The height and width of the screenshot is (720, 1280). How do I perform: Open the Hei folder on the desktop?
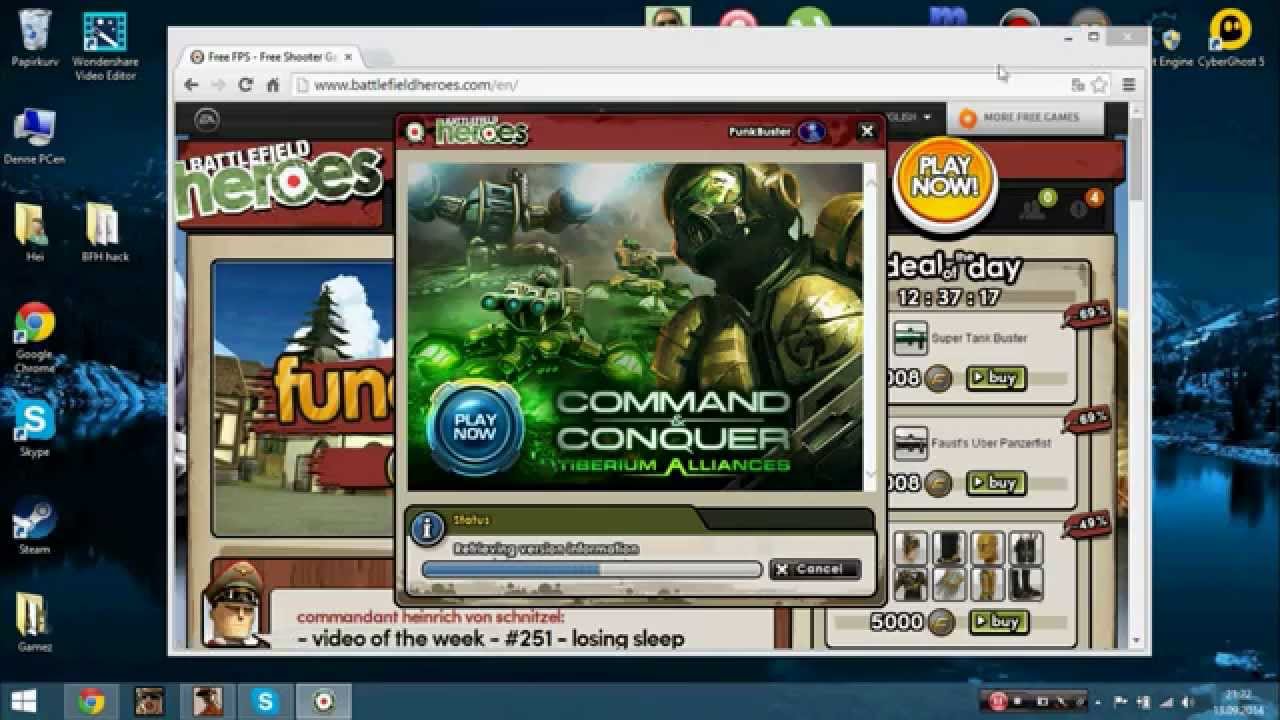[33, 232]
